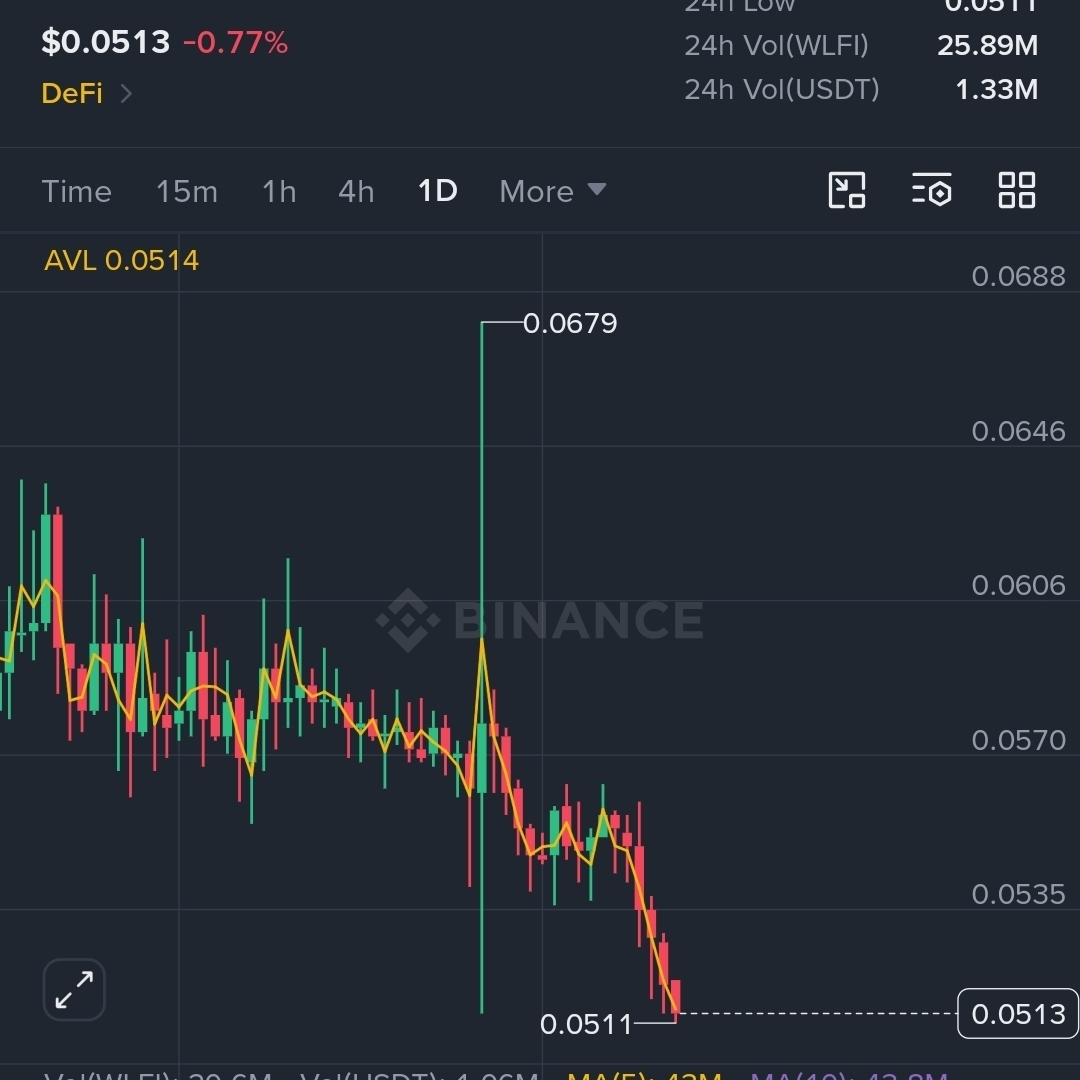Open the DeFi category chevron
The height and width of the screenshot is (1080, 1080).
point(126,93)
